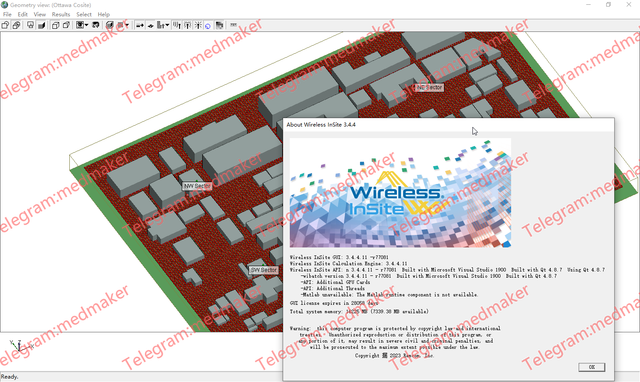Select the NE Sector label in the geometry view
This screenshot has height=382, width=640.
[429, 87]
